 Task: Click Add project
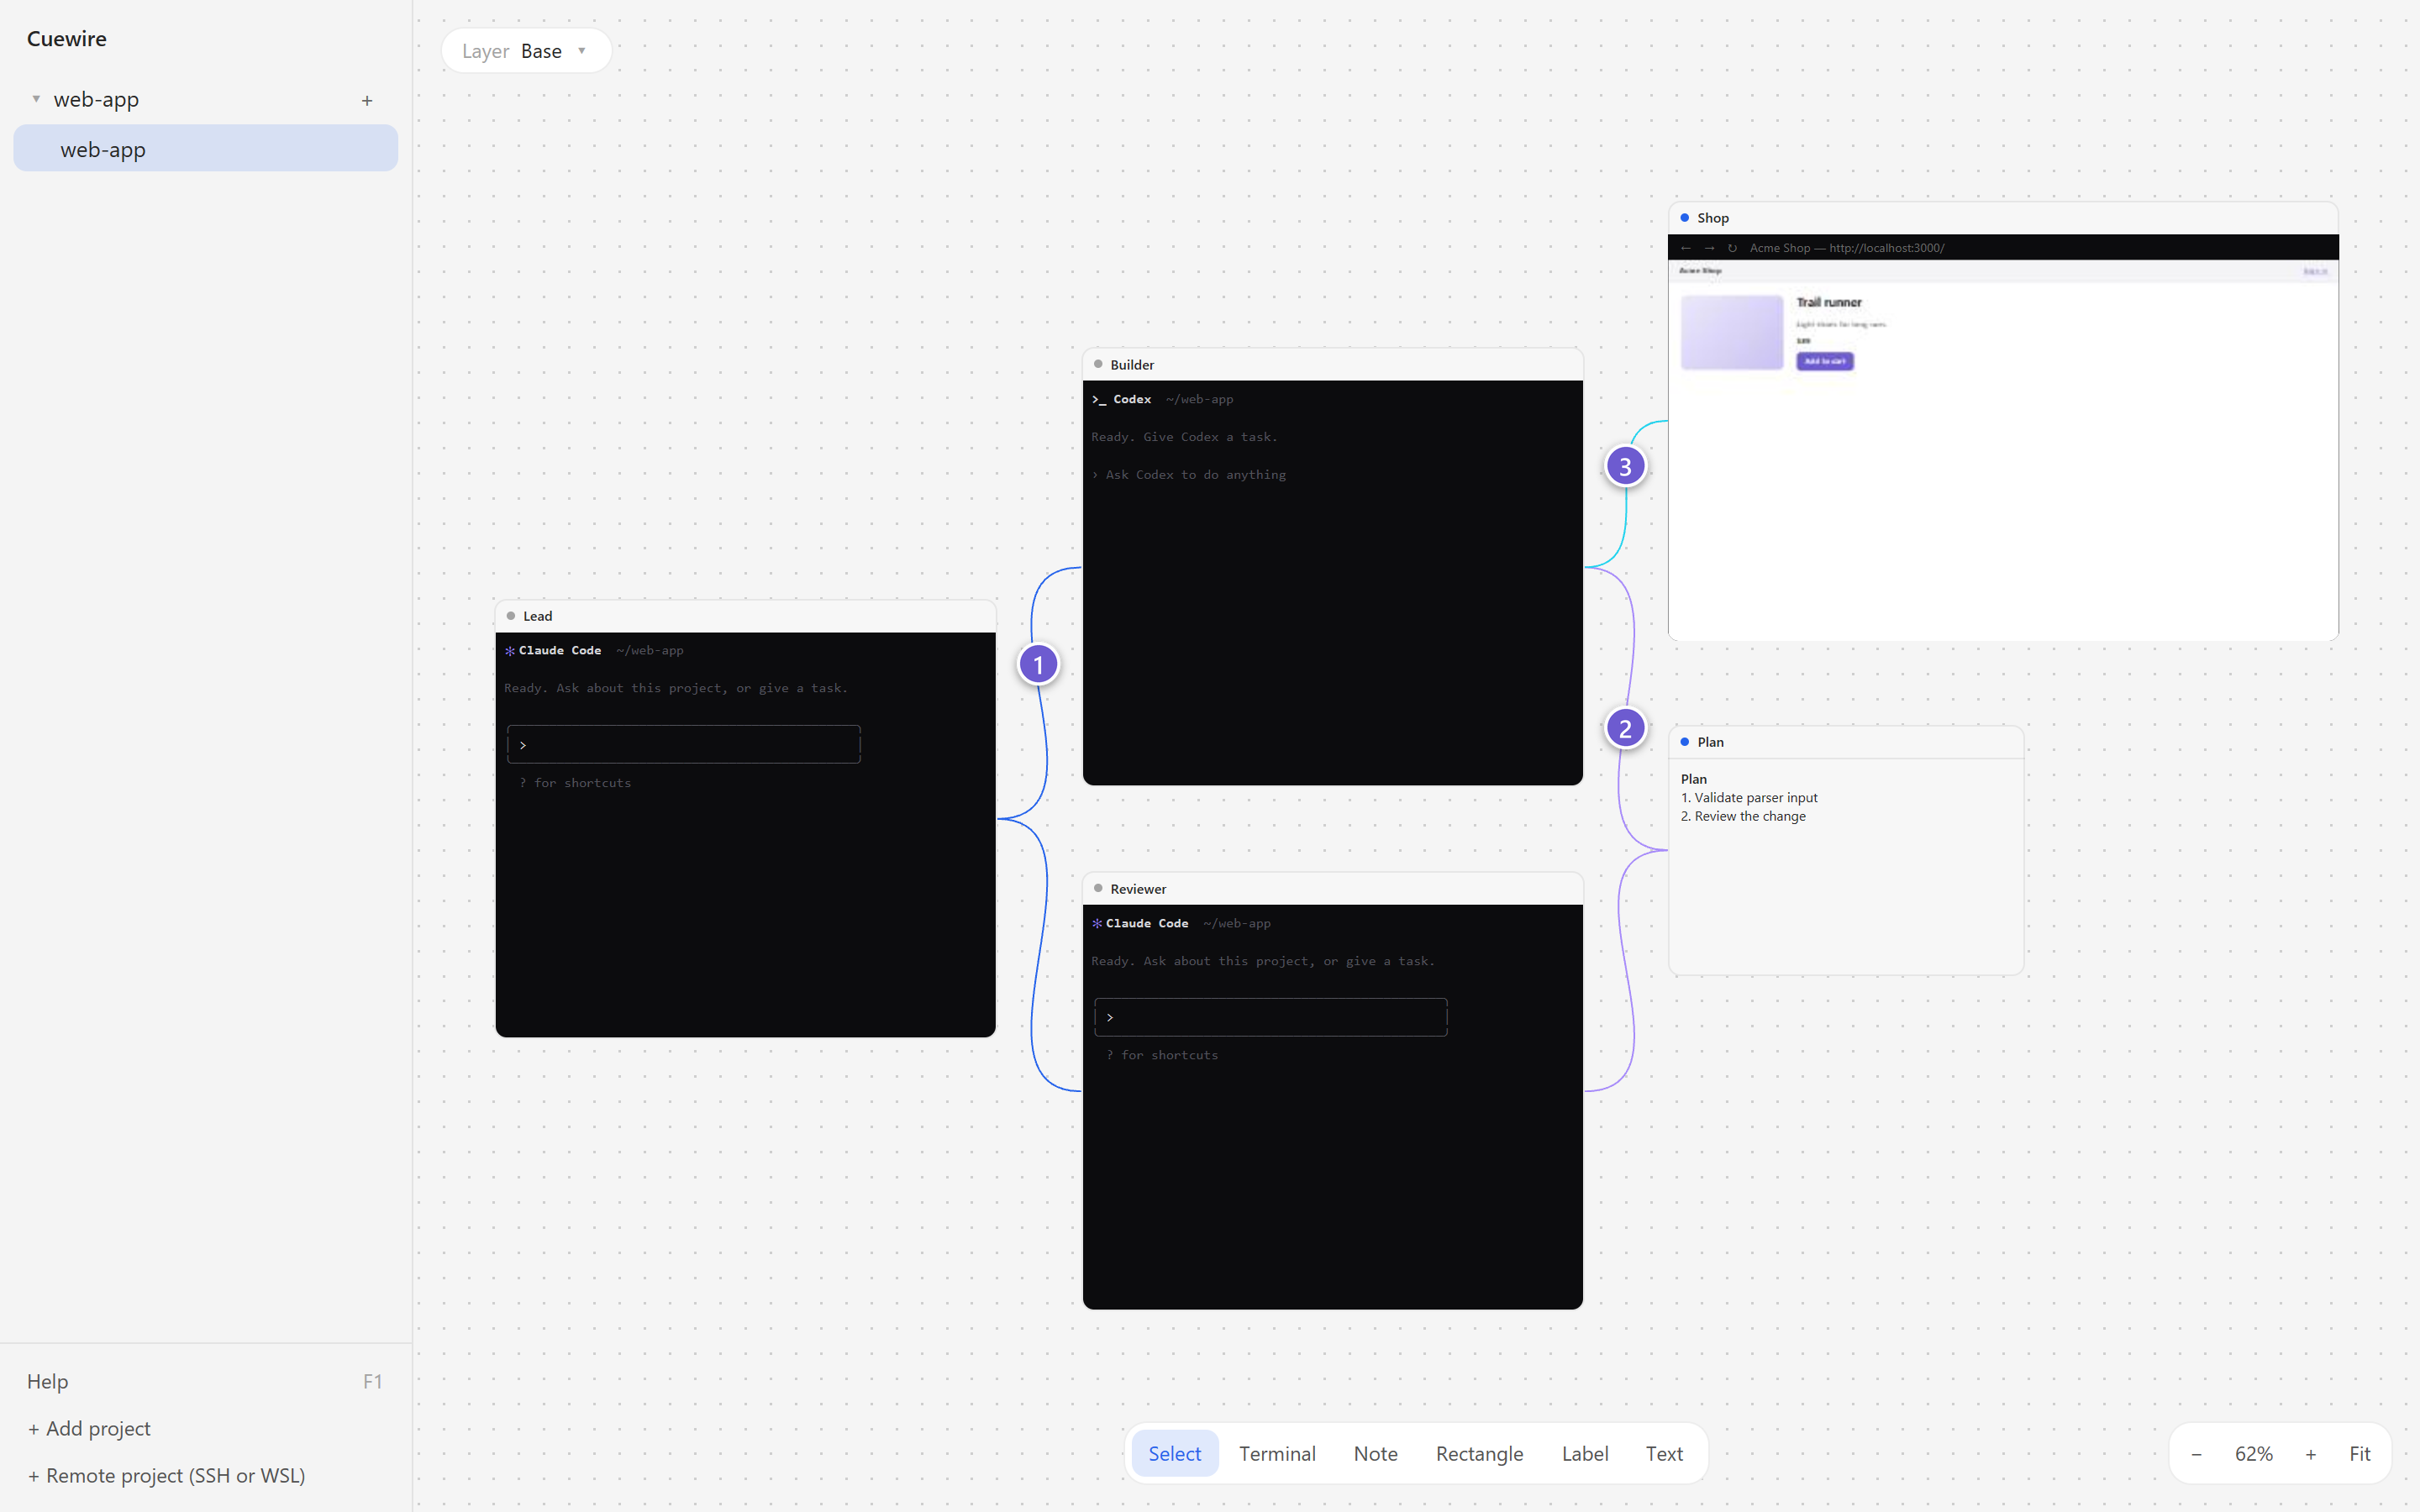89,1428
